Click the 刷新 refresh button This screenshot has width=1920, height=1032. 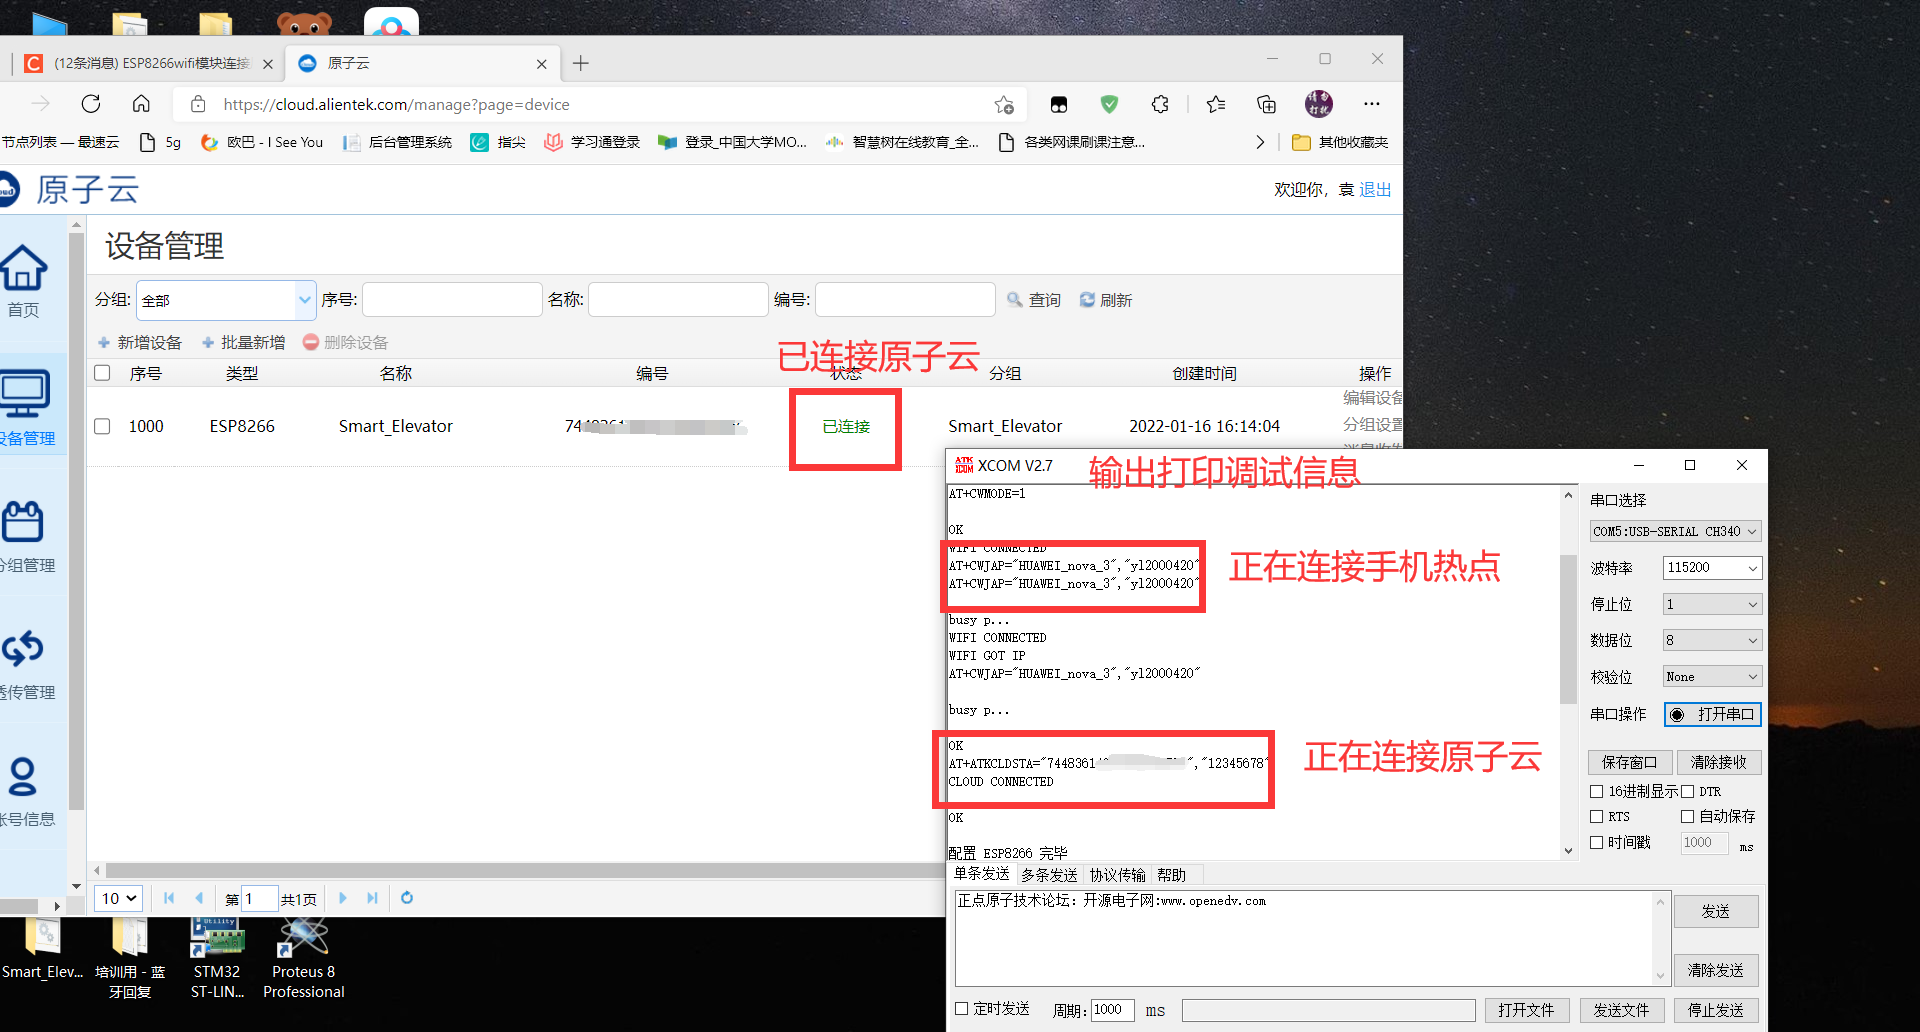pyautogui.click(x=1106, y=300)
